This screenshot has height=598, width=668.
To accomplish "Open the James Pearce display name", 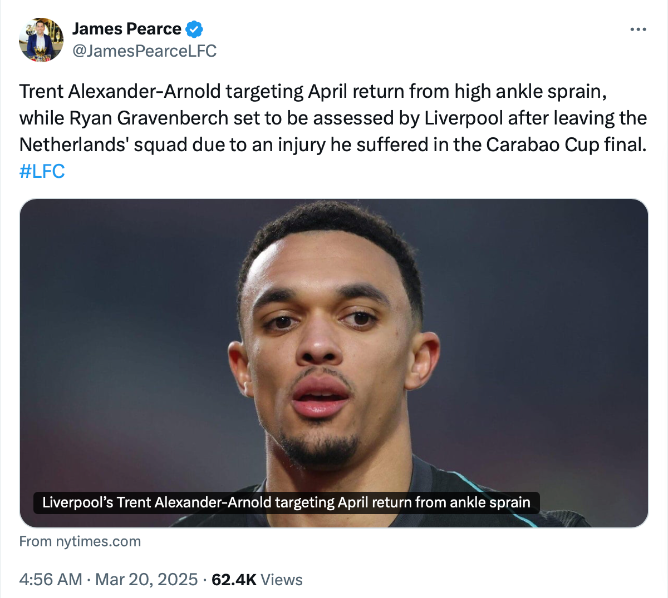I will tap(127, 29).
